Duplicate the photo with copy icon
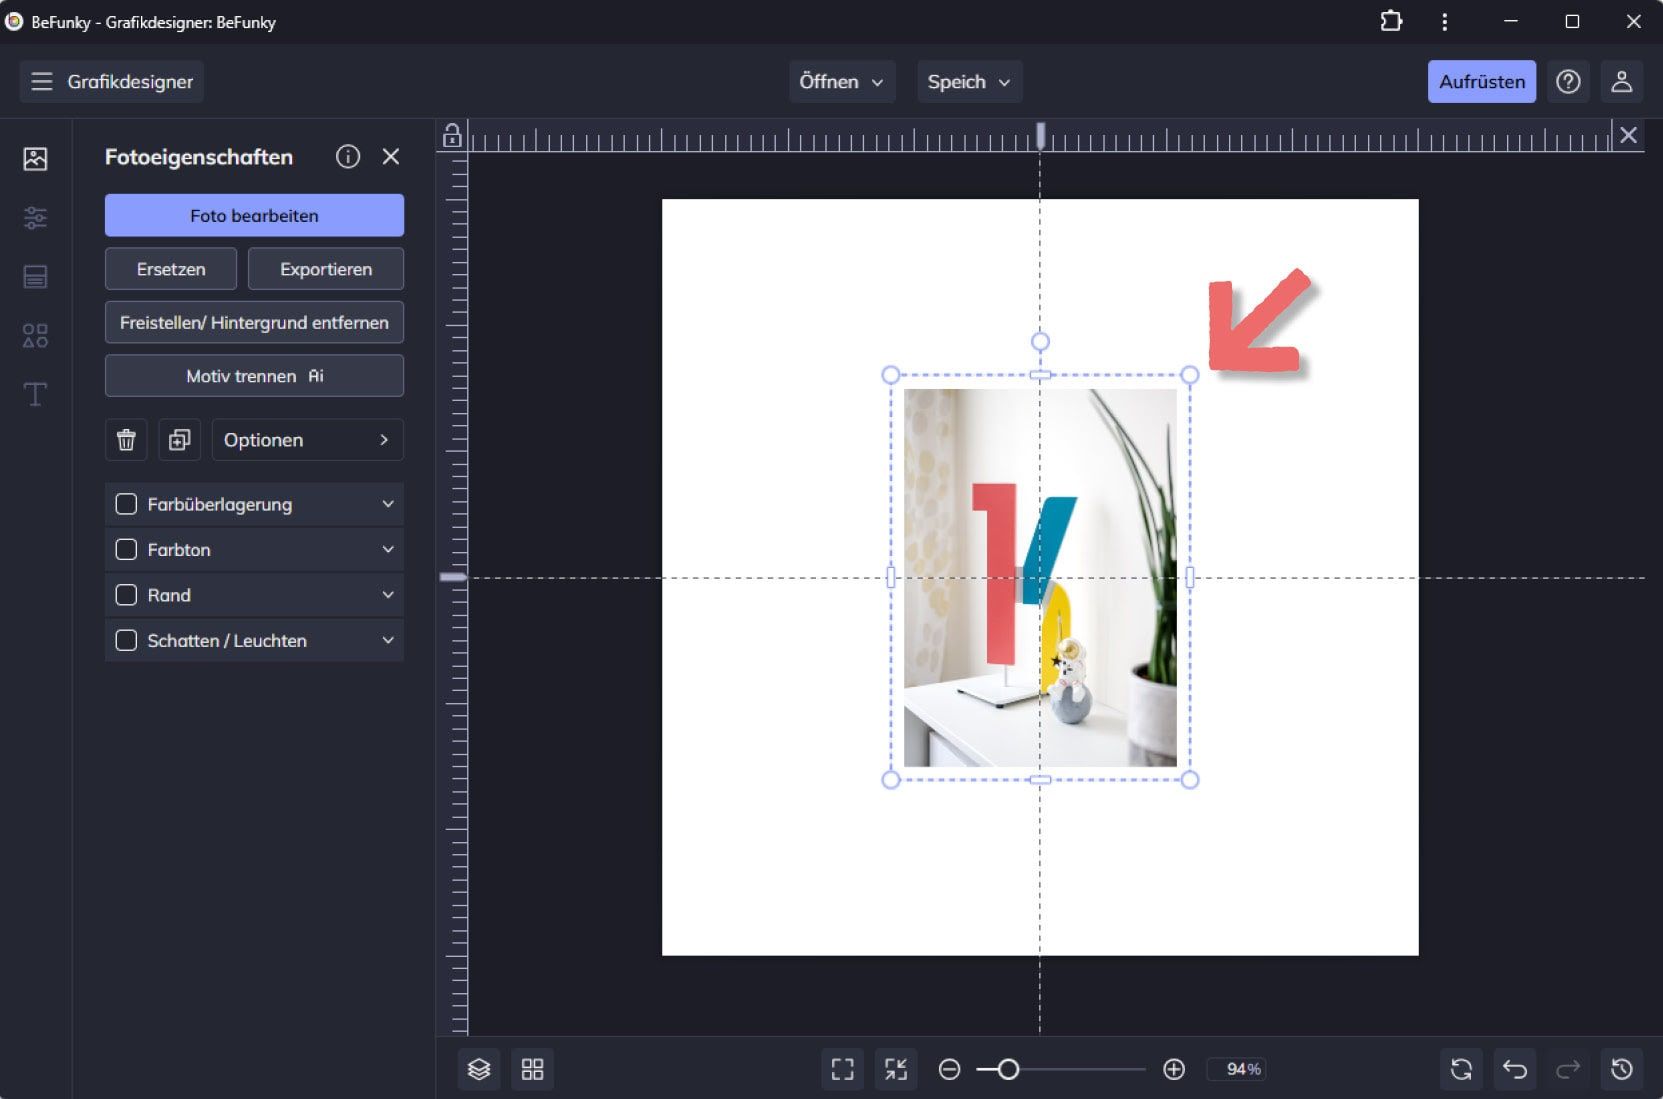 point(180,440)
